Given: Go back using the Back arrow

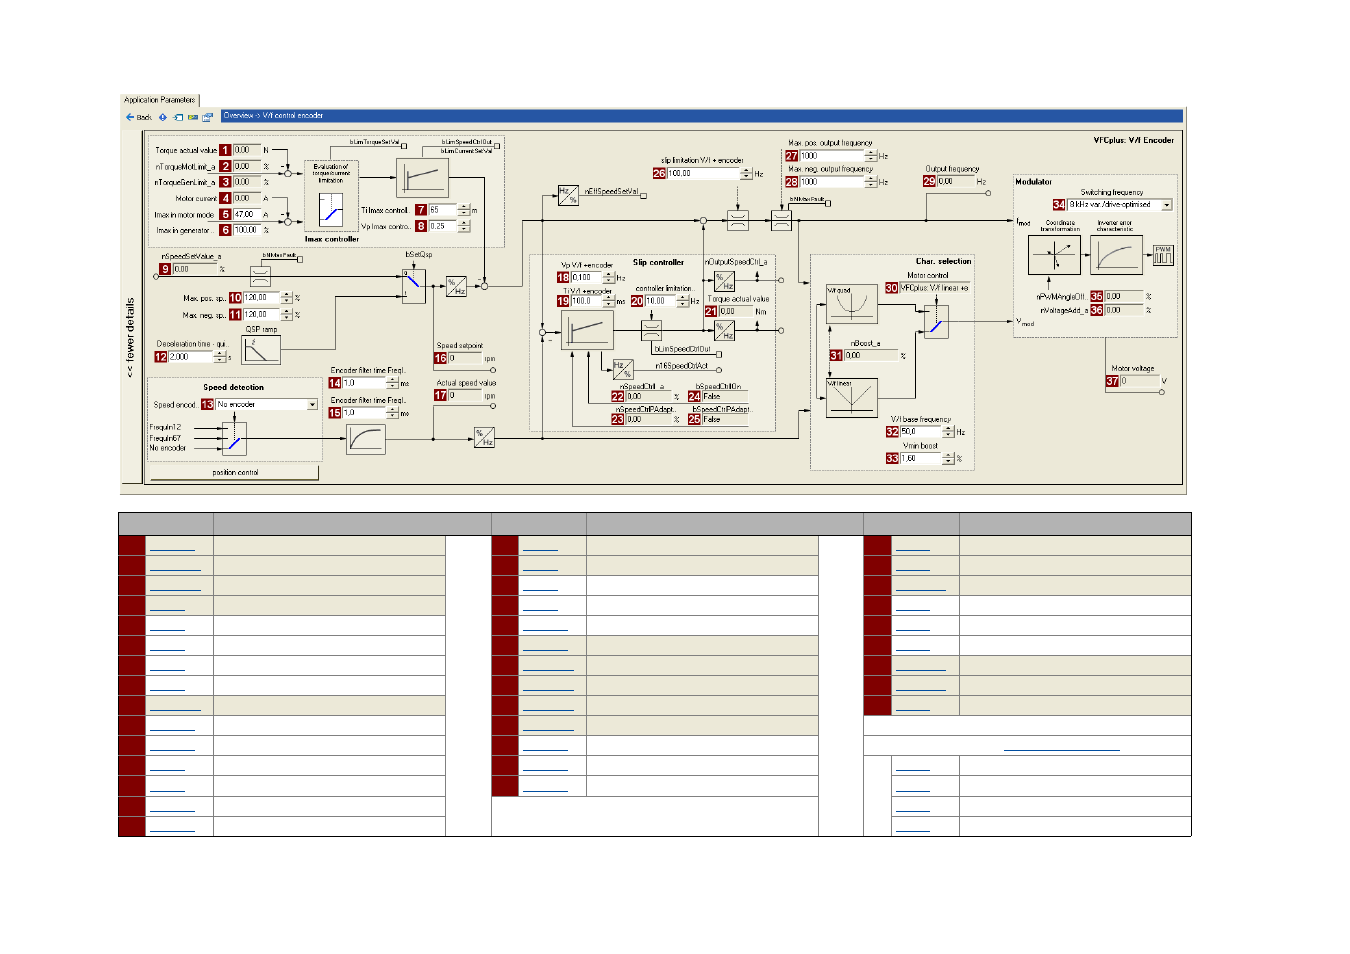Looking at the screenshot, I should click(138, 117).
